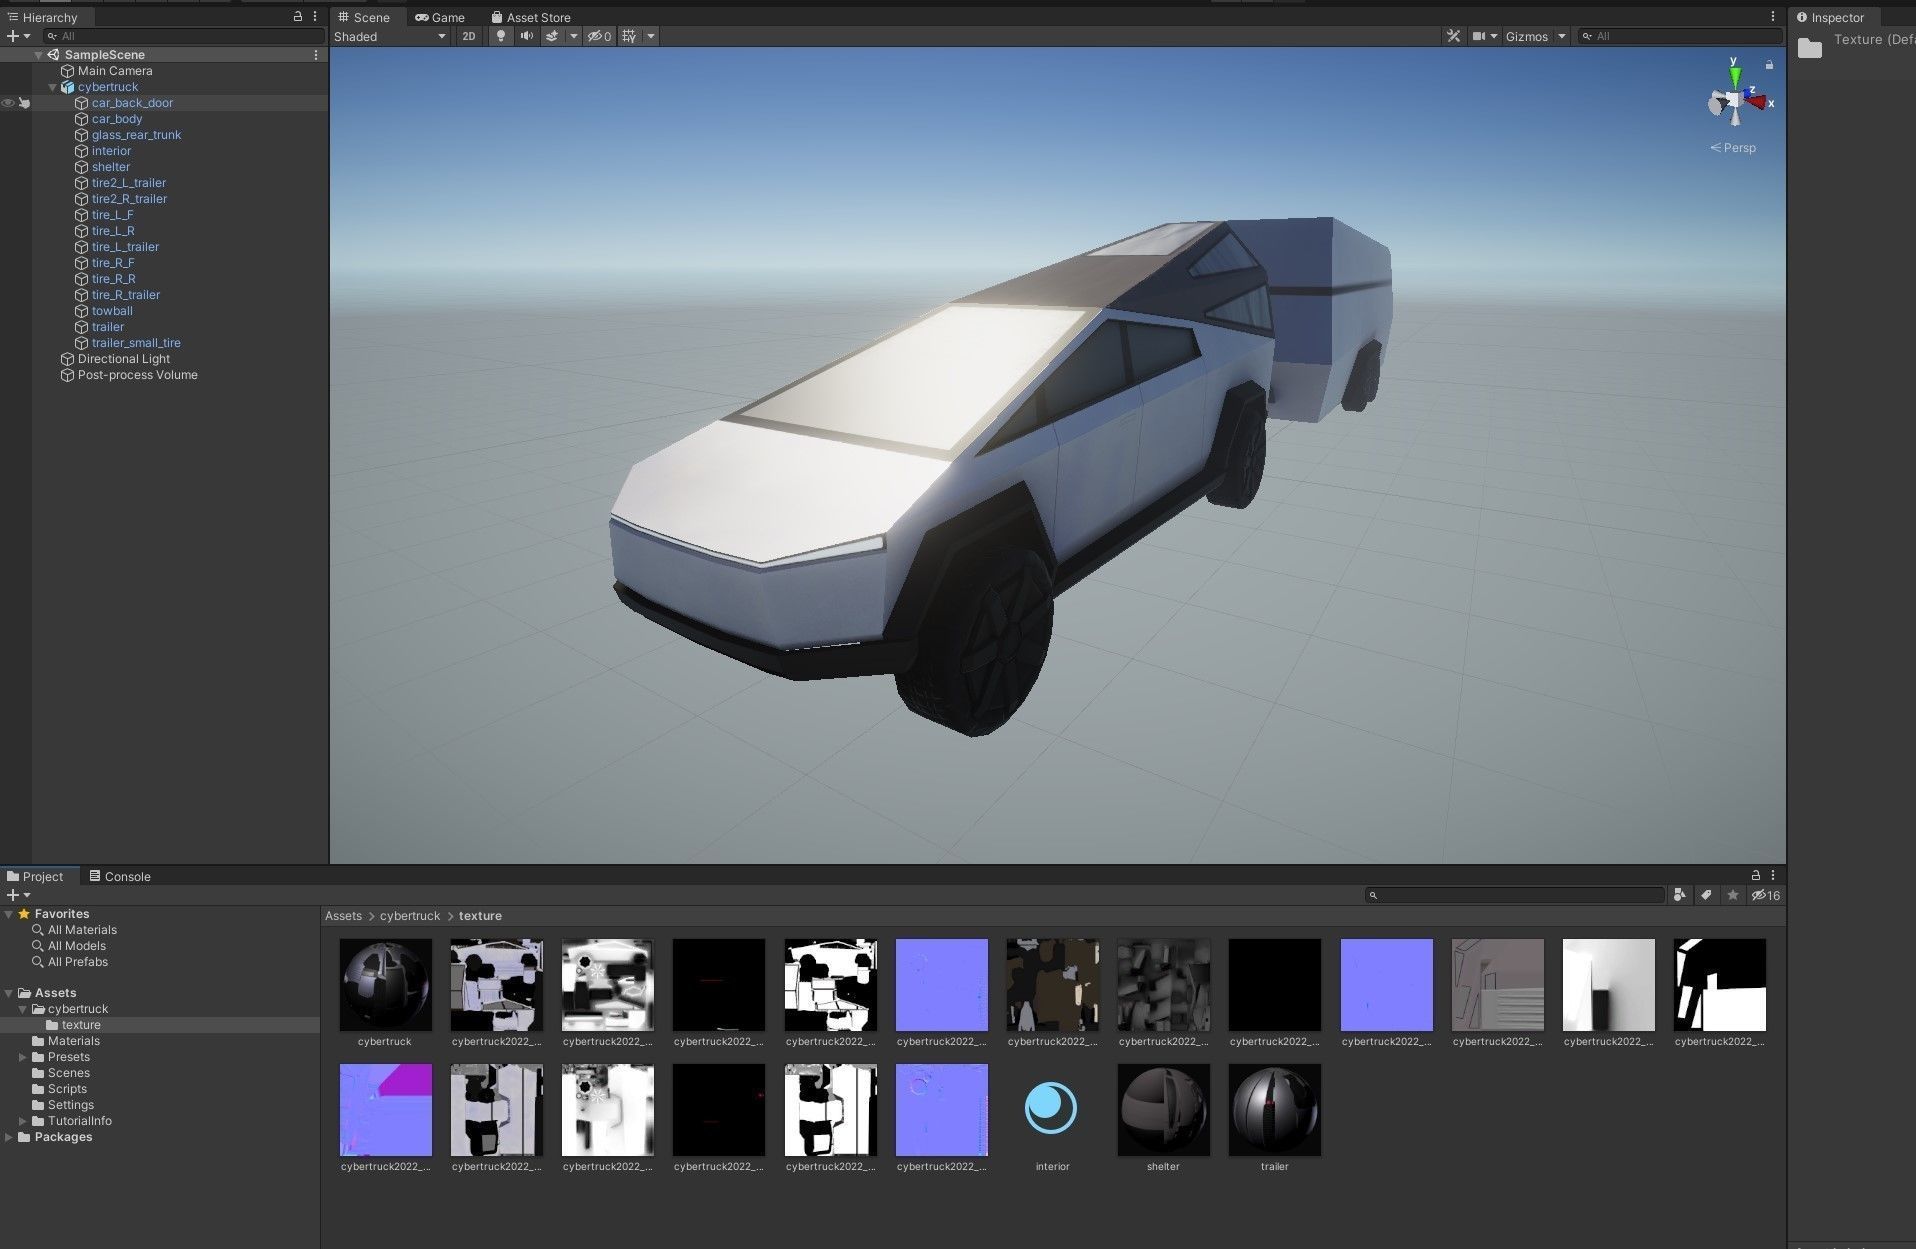Select the Scene tab
This screenshot has height=1249, width=1916.
click(364, 17)
